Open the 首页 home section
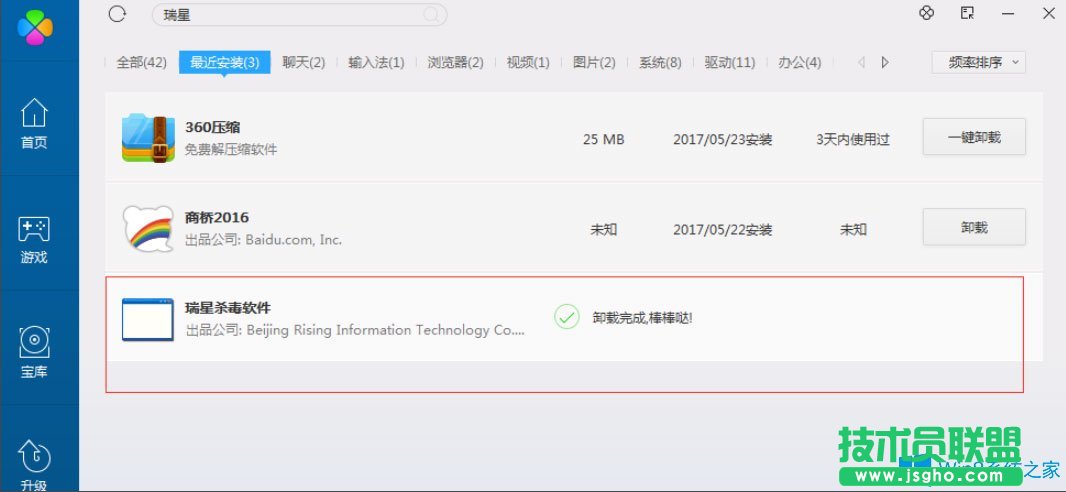 tap(34, 124)
